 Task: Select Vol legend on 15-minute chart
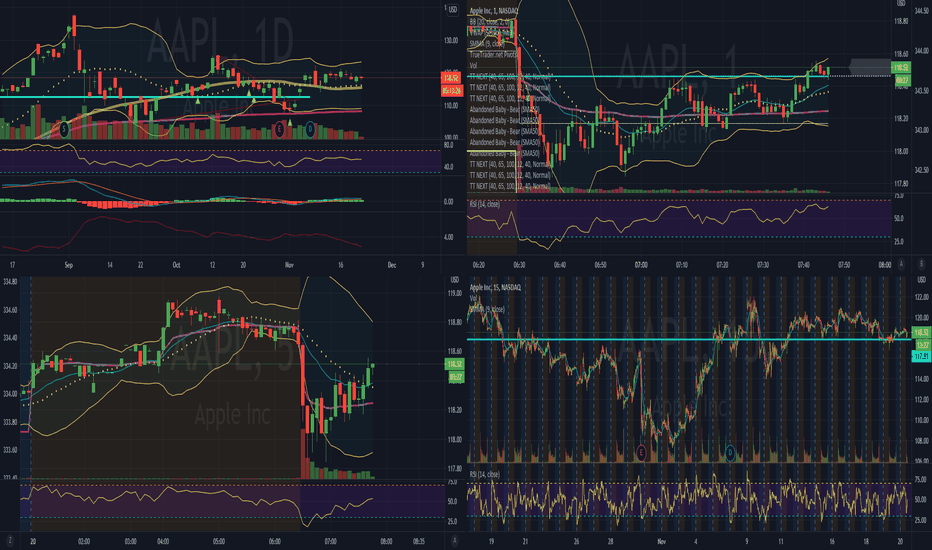point(474,298)
